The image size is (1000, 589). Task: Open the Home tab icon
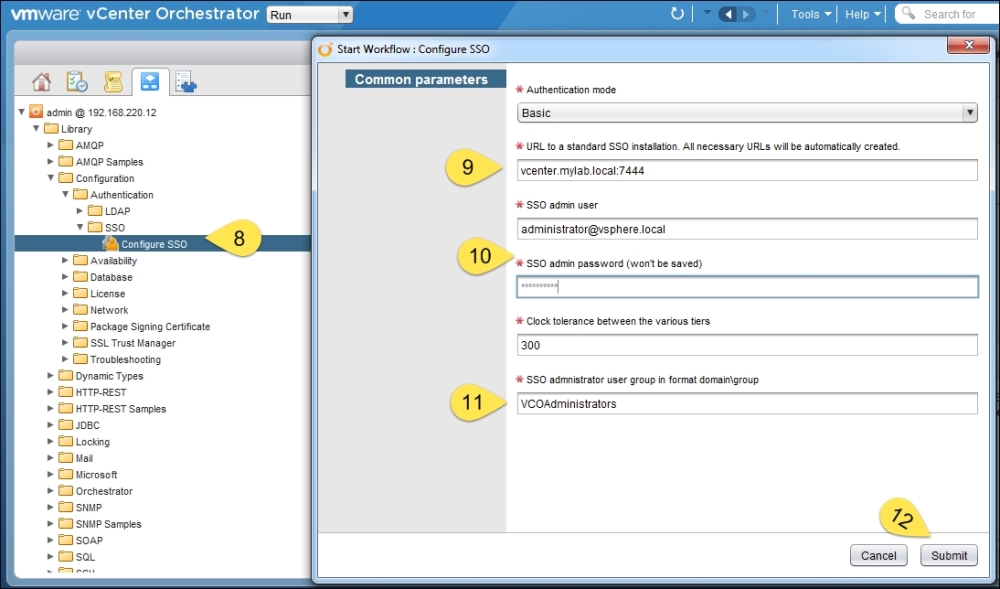(42, 82)
